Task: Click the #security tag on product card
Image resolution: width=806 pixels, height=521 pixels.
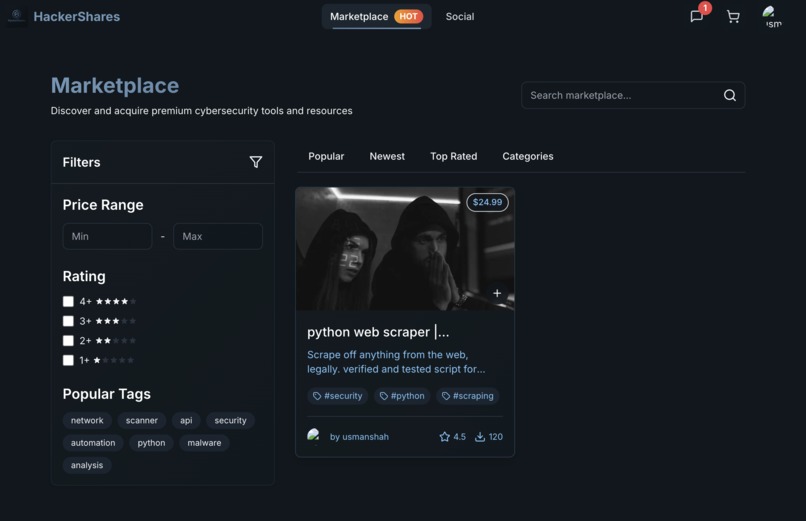Action: tap(338, 396)
